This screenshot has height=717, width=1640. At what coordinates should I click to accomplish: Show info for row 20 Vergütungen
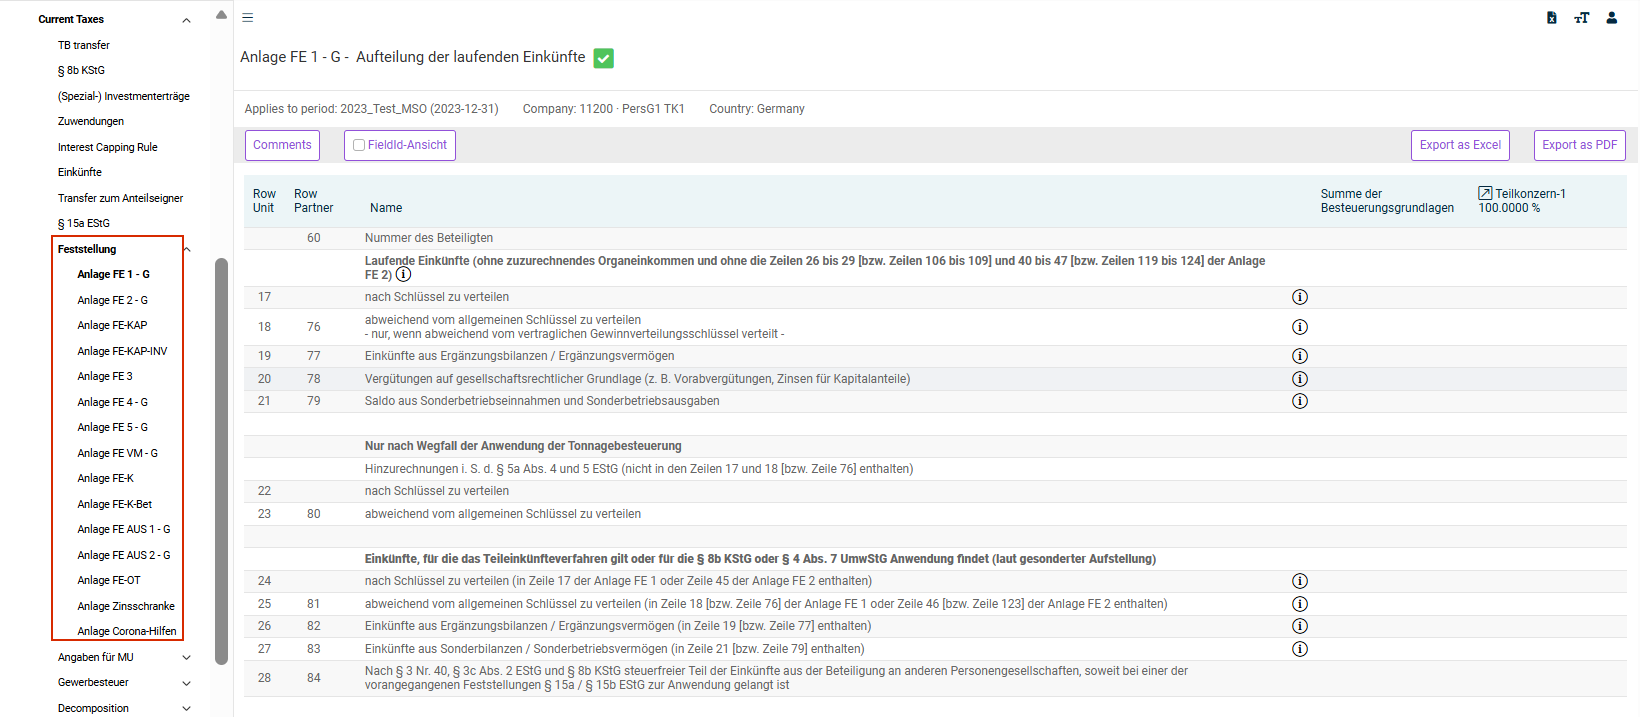pyautogui.click(x=1300, y=379)
